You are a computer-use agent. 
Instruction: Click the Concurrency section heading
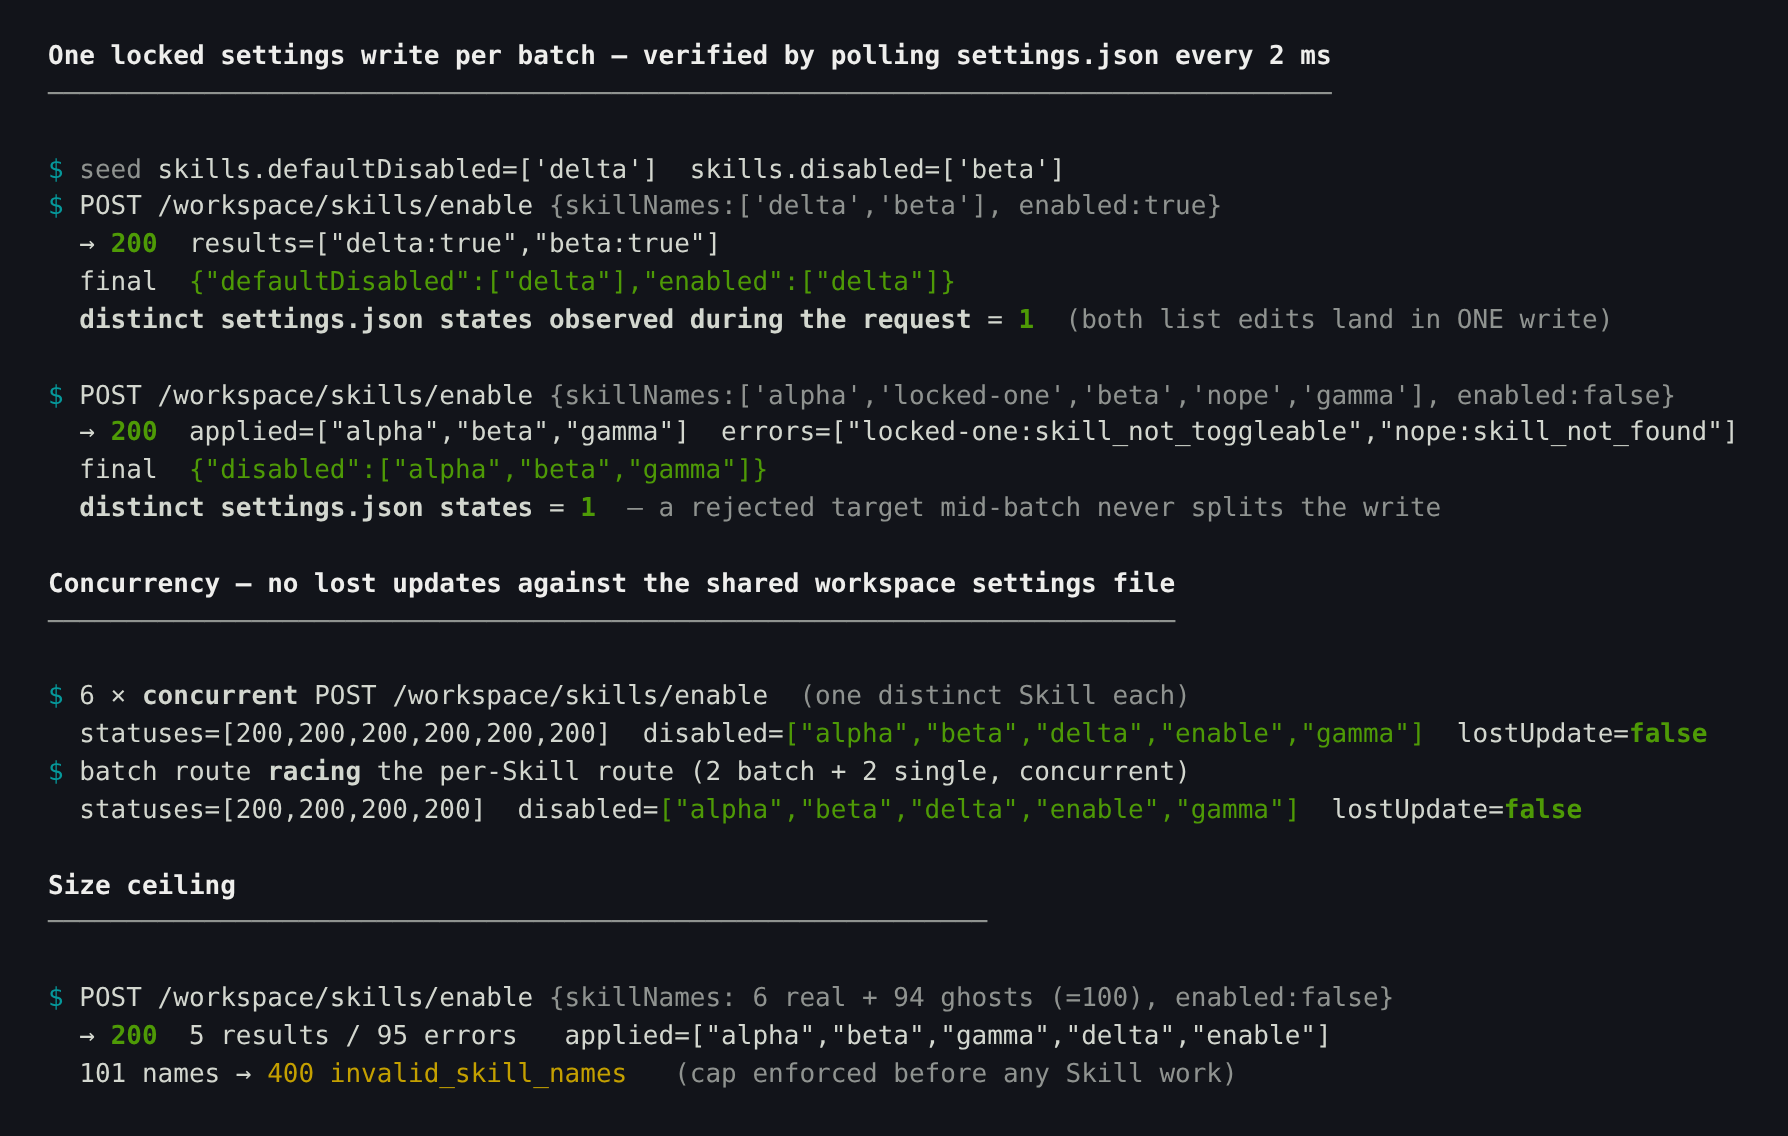tap(611, 583)
